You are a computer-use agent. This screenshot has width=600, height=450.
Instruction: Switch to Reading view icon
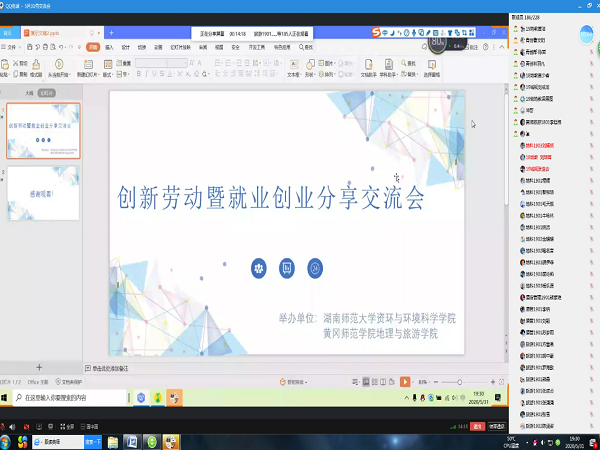[383, 382]
